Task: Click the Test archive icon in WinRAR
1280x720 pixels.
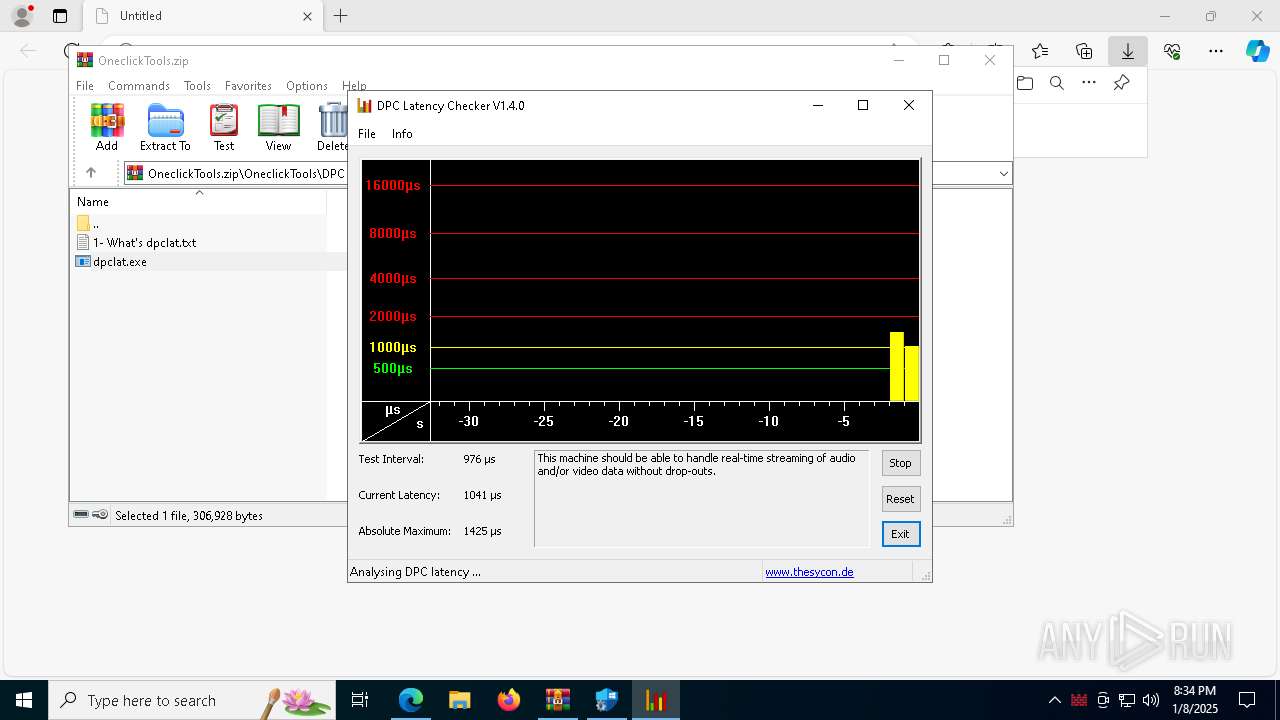Action: point(224,127)
